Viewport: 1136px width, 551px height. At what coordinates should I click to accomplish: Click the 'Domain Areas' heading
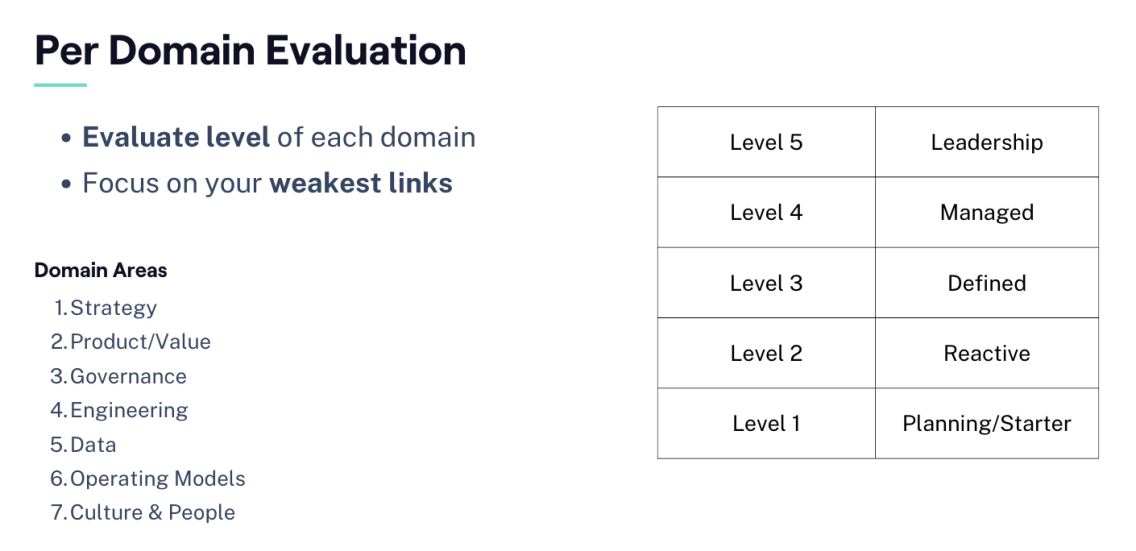point(101,270)
